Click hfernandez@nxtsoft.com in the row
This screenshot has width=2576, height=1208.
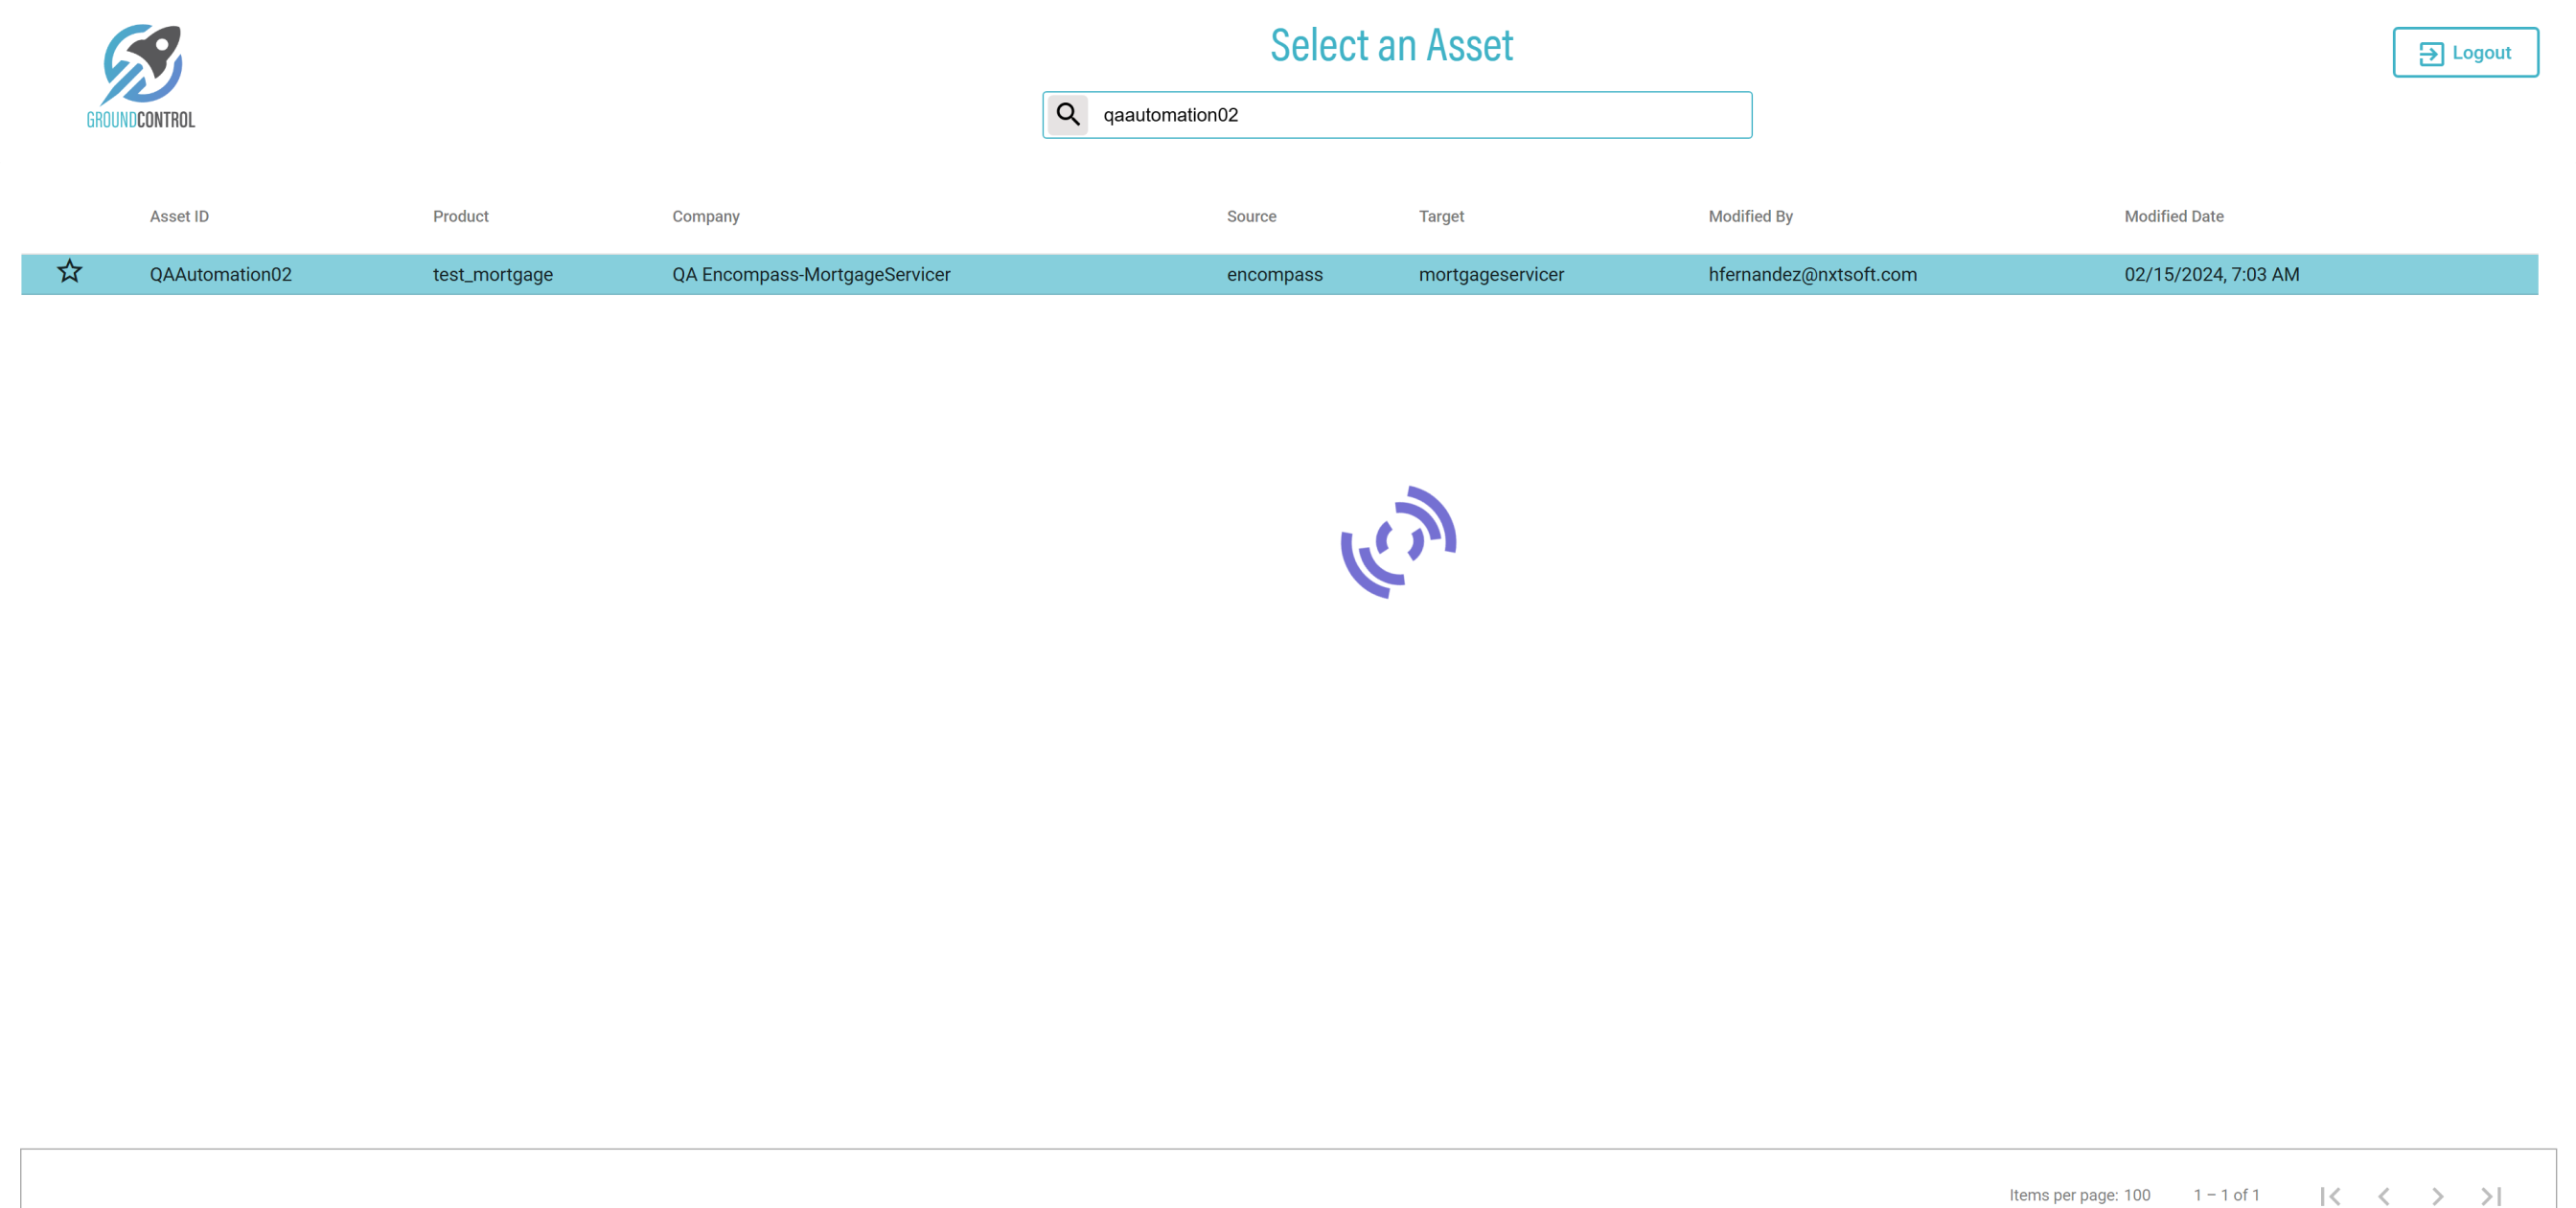1812,274
